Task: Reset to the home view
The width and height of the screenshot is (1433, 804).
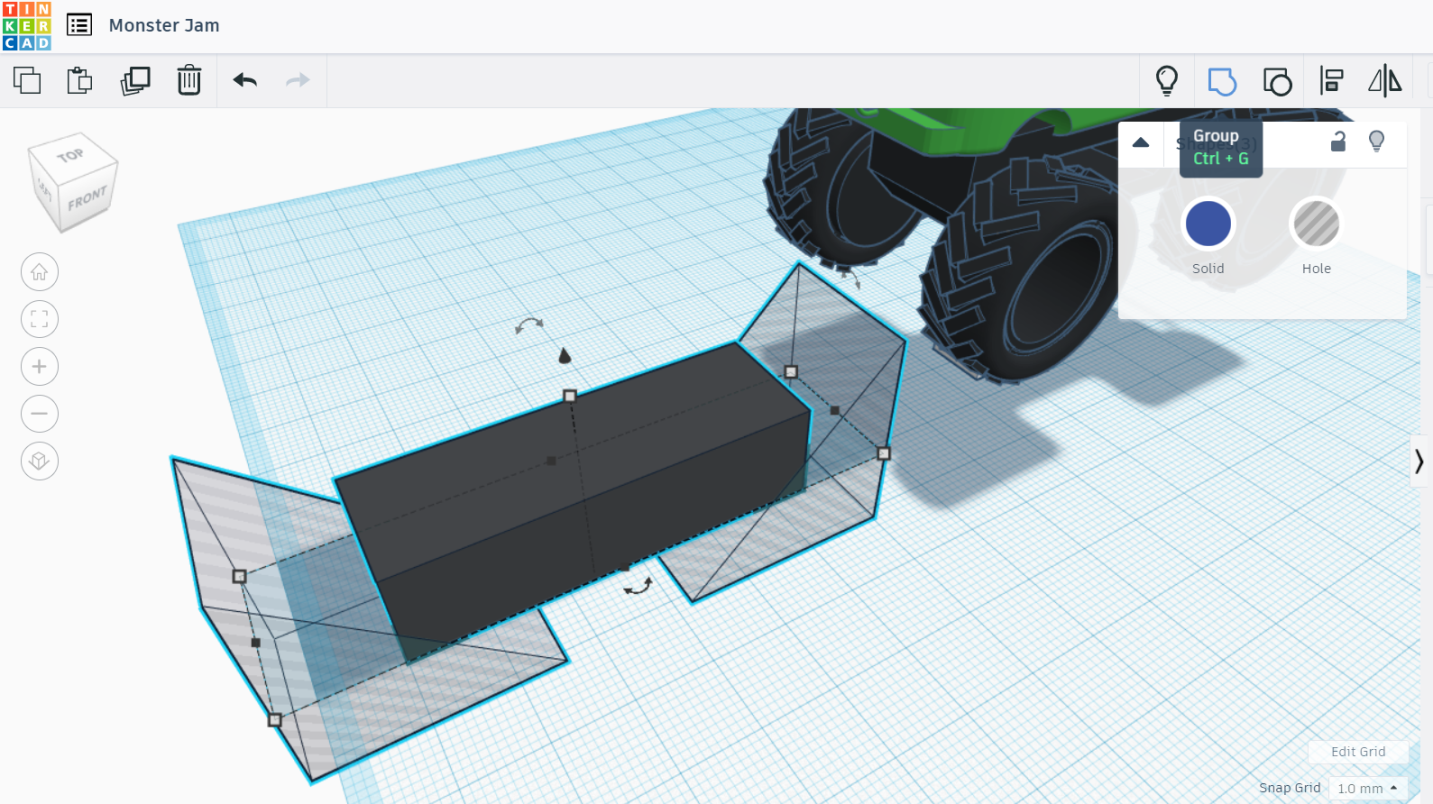Action: pos(40,271)
